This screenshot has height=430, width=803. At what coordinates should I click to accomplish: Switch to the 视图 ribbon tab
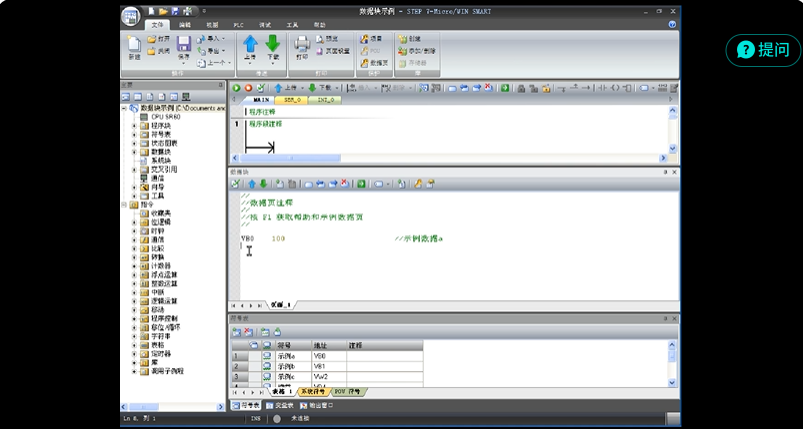click(213, 23)
